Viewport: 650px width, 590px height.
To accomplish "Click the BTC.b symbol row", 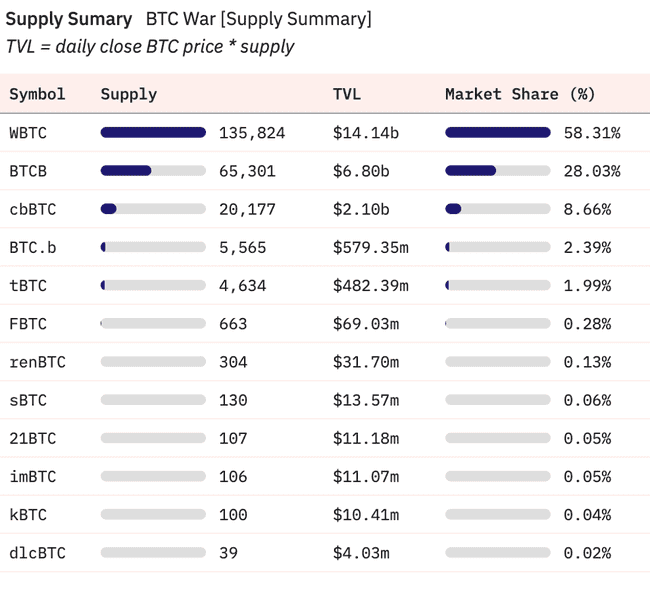I will [x=325, y=248].
